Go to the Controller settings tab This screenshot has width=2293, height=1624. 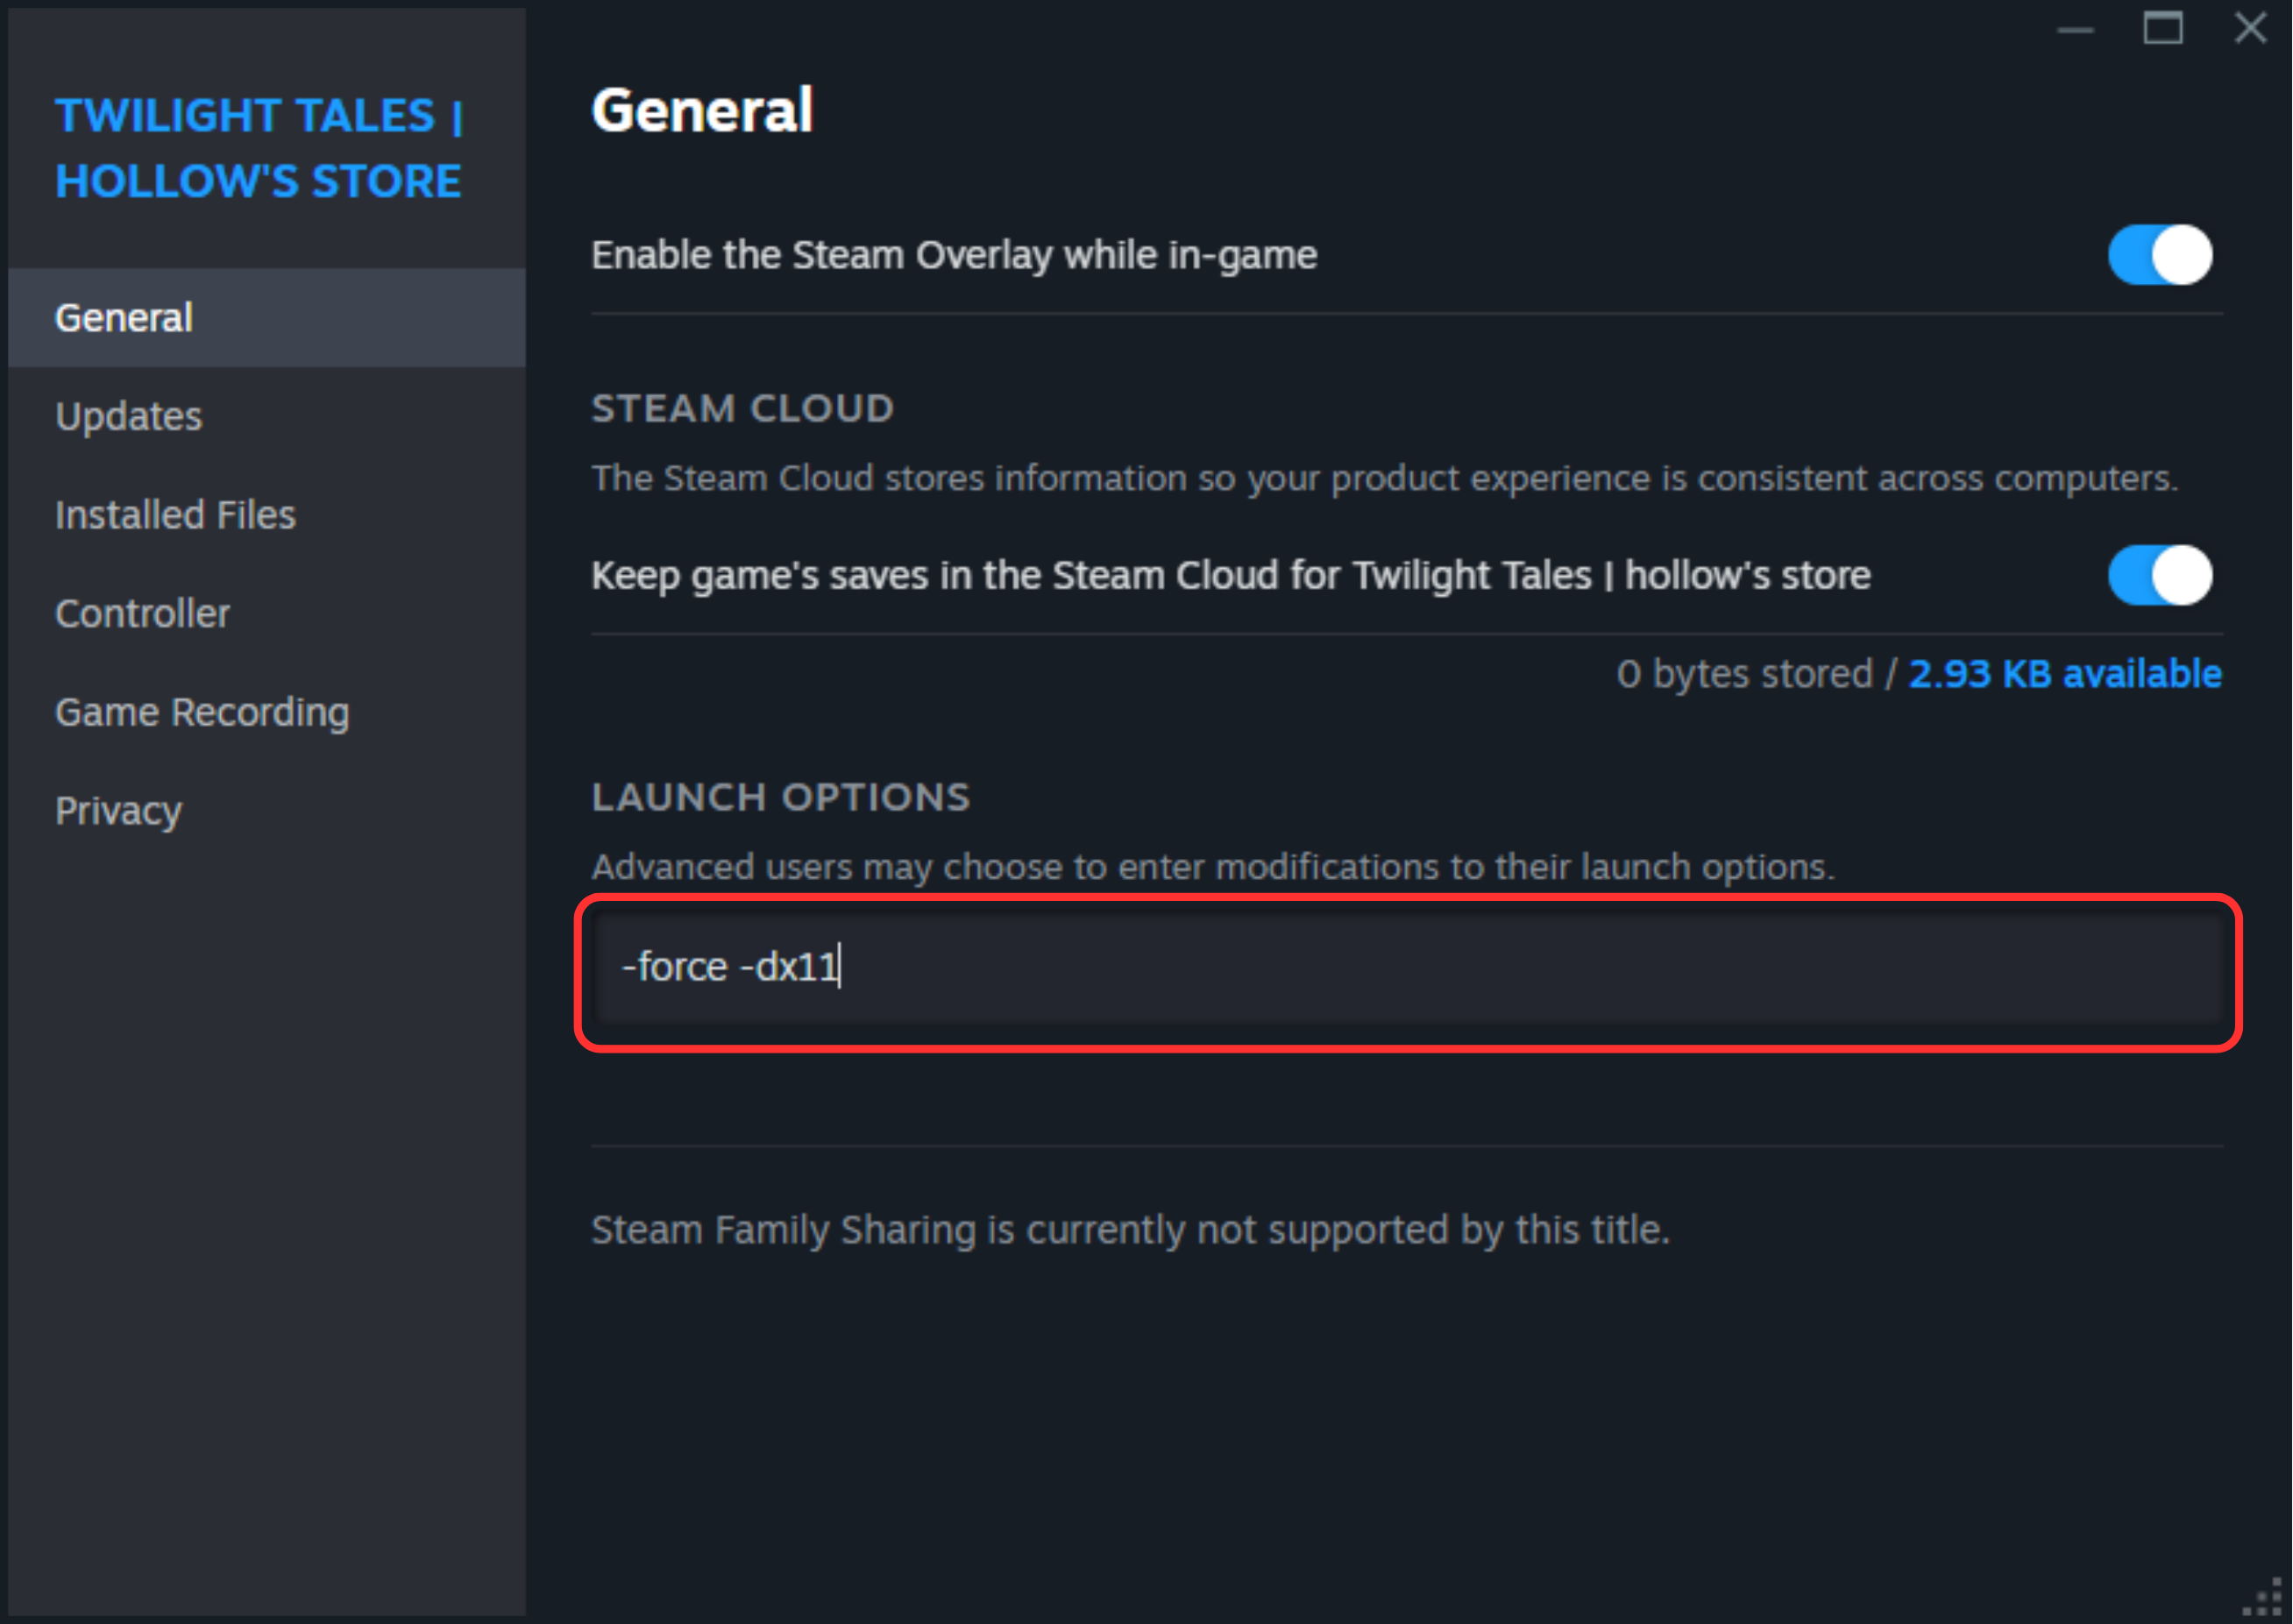click(143, 613)
